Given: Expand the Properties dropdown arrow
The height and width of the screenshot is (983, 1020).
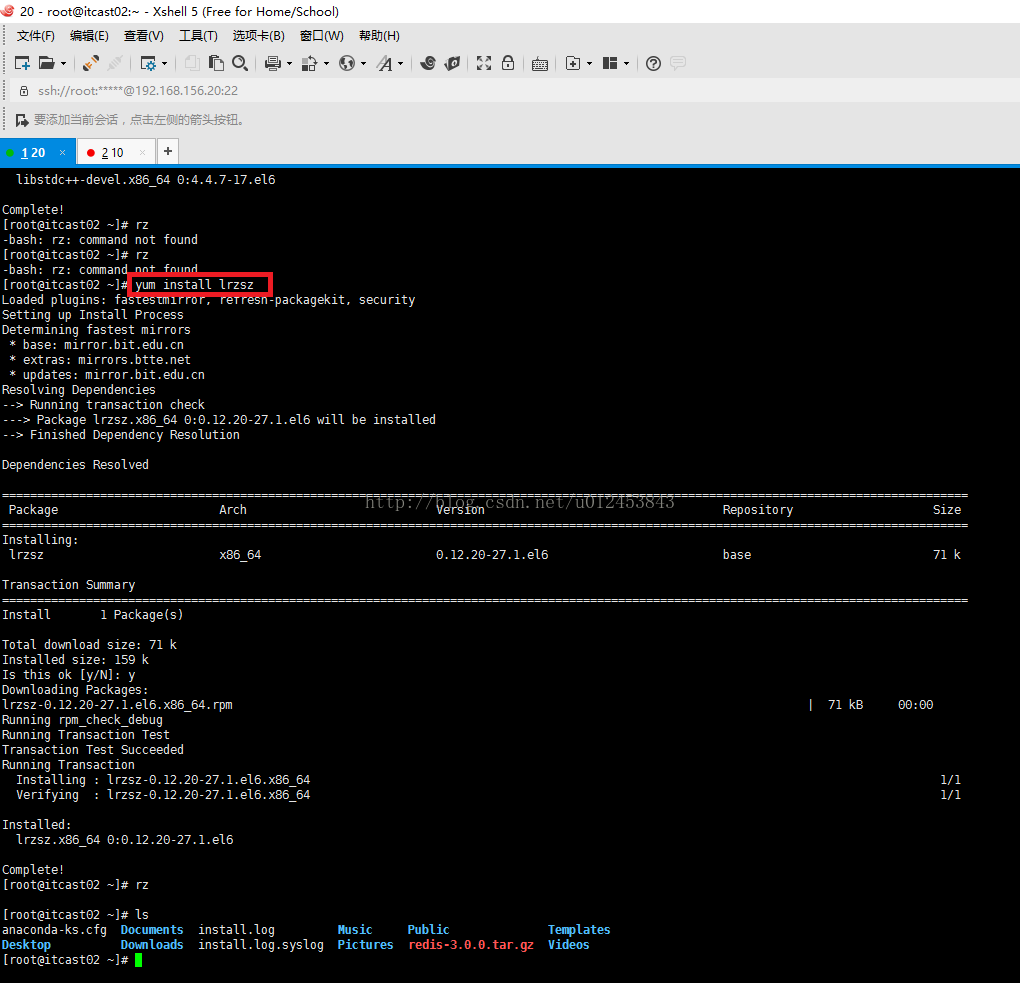Looking at the screenshot, I should pyautogui.click(x=165, y=64).
